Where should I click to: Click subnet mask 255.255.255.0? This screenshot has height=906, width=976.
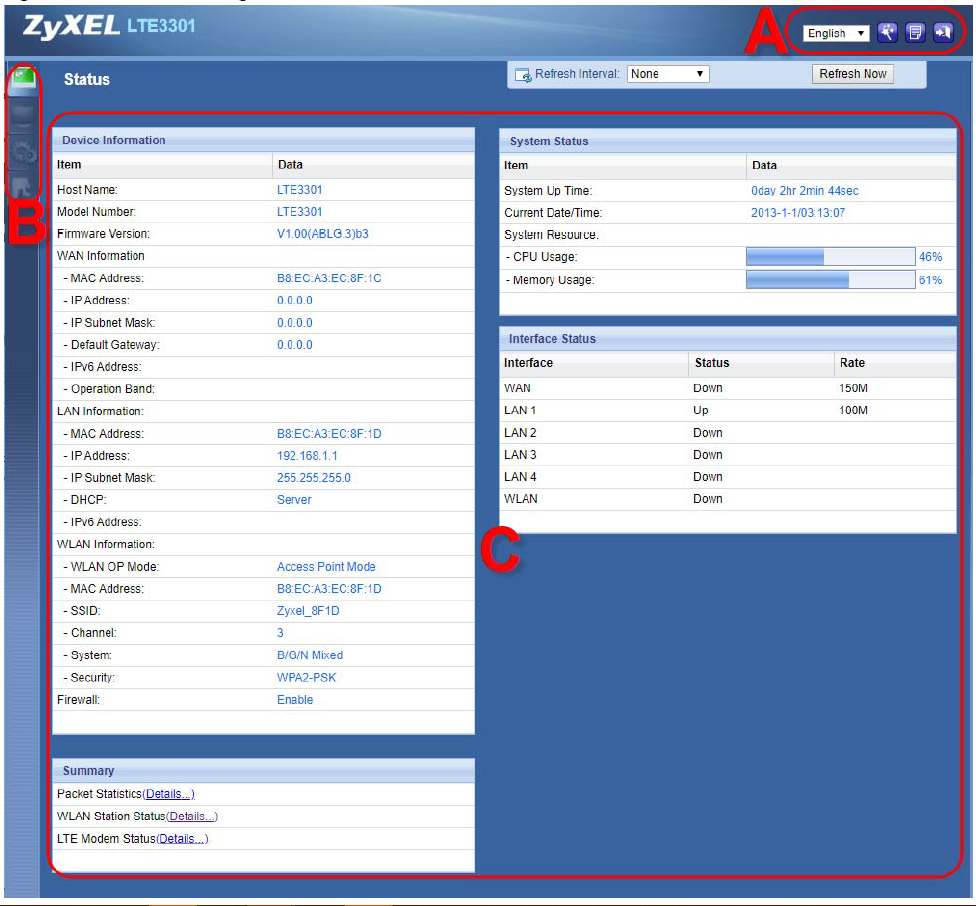pyautogui.click(x=314, y=478)
